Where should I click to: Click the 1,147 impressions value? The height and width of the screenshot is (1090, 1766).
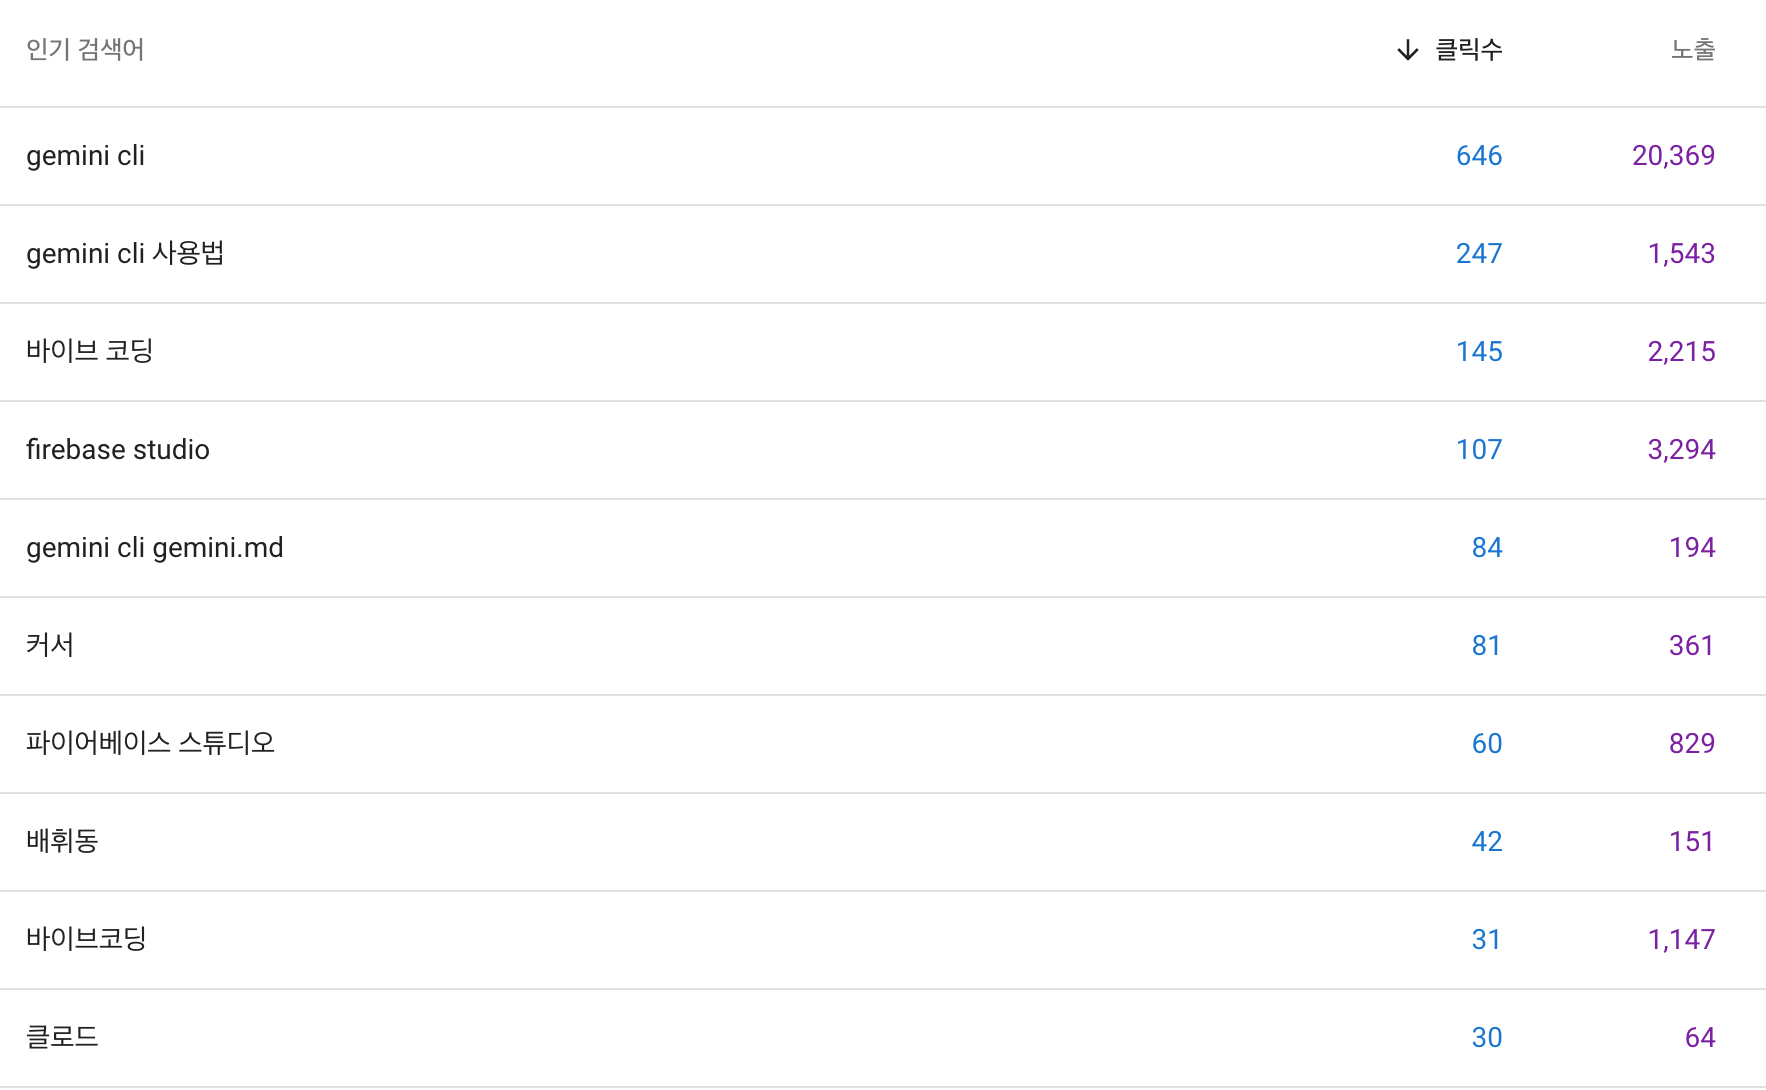[1682, 940]
